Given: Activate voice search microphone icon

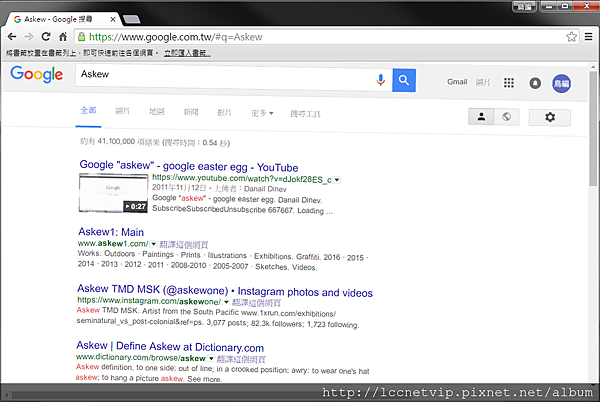Looking at the screenshot, I should [x=381, y=81].
